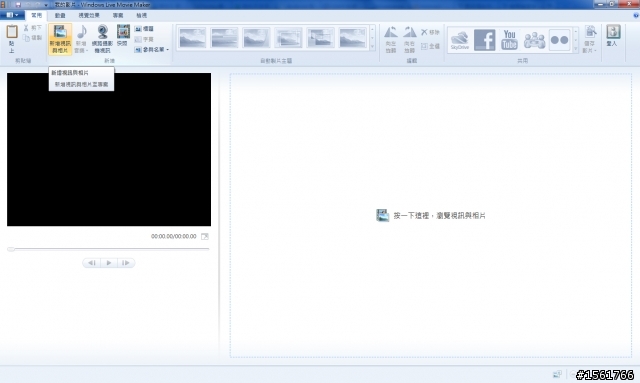Share the movie to Facebook
640x383 pixels.
(x=484, y=40)
